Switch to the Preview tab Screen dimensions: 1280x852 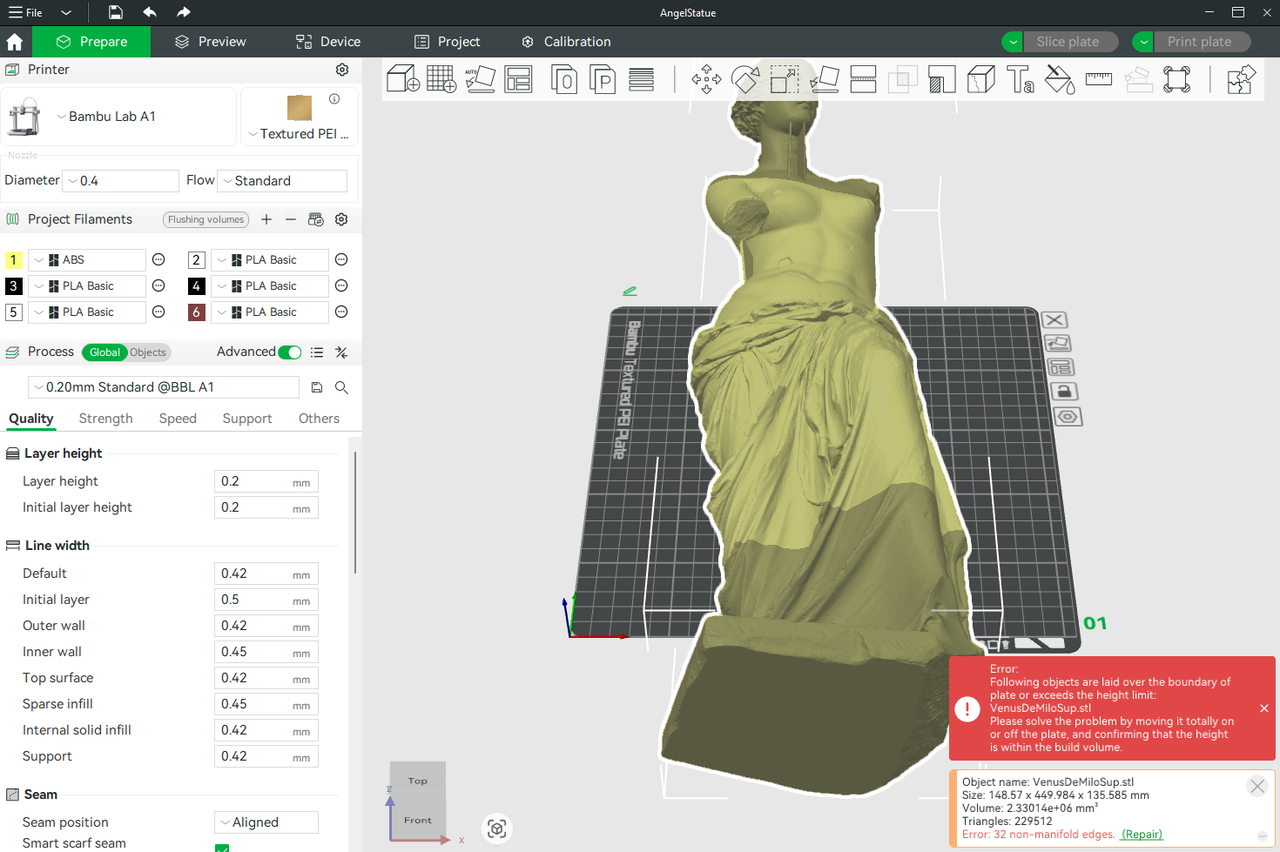[x=210, y=42]
